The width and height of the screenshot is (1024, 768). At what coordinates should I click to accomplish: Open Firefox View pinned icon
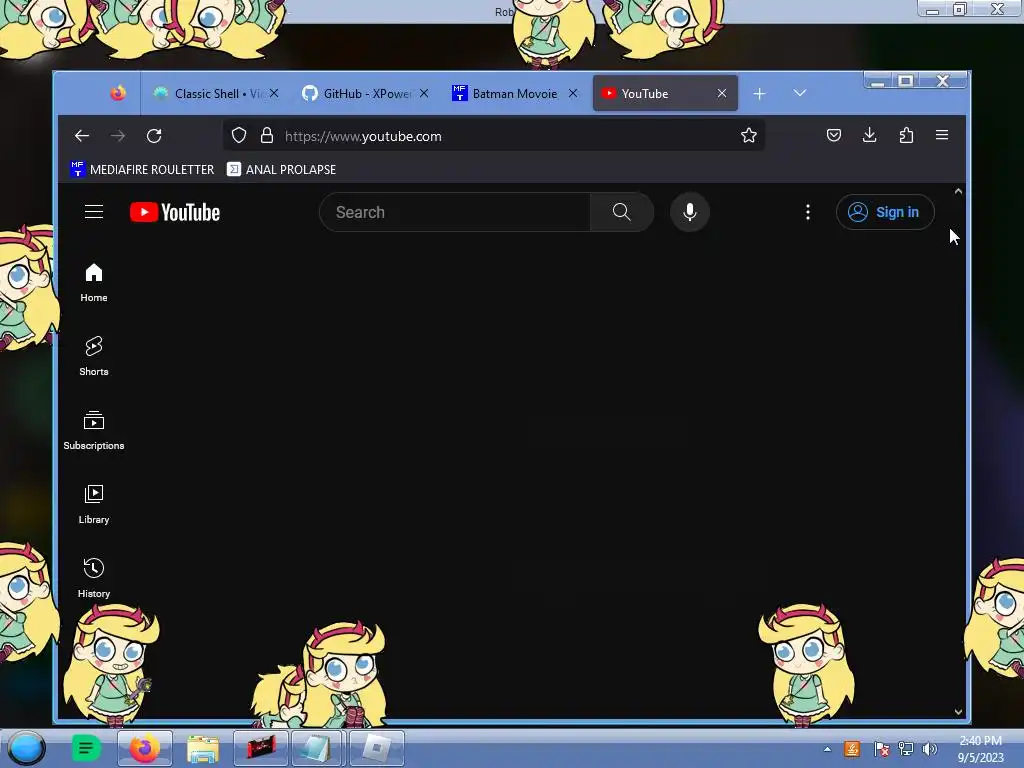118,93
